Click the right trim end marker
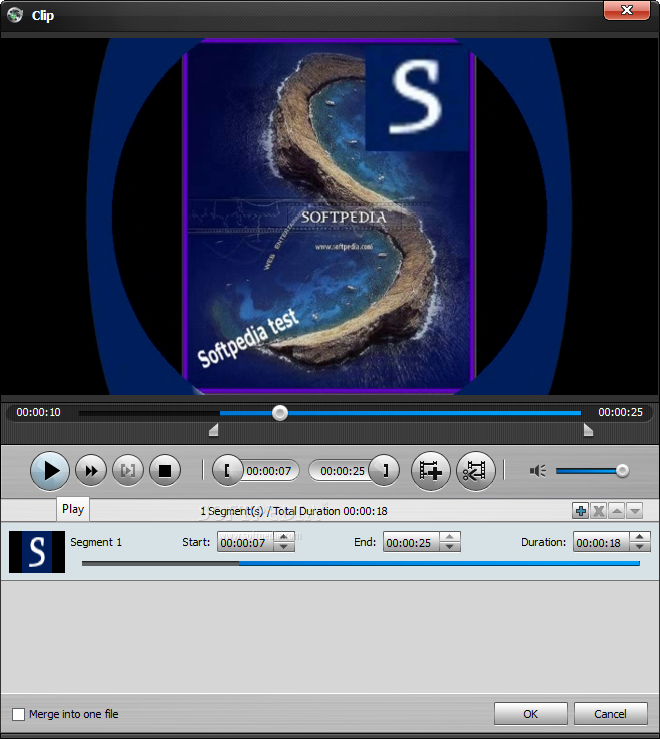This screenshot has width=660, height=739. [x=588, y=430]
